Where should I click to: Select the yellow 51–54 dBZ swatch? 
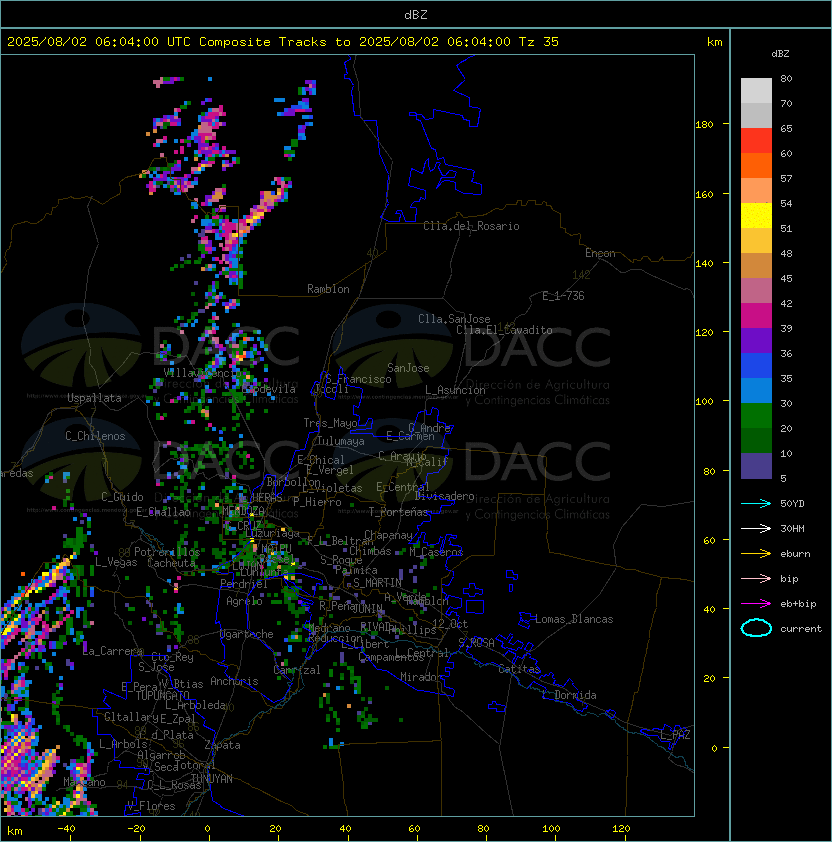(x=756, y=216)
